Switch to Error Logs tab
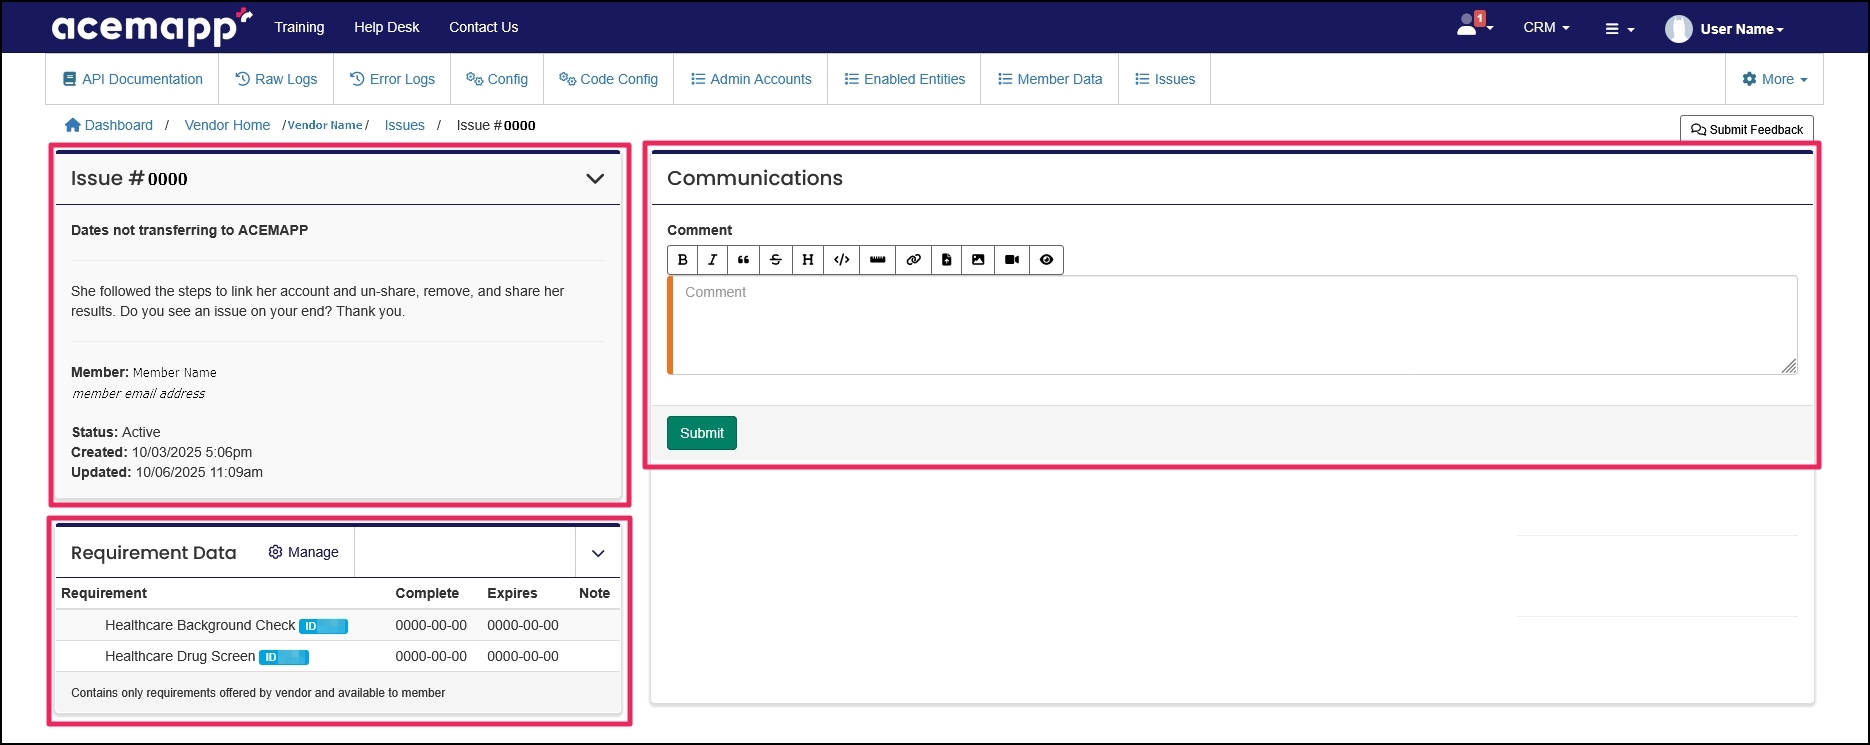1870x745 pixels. point(392,79)
